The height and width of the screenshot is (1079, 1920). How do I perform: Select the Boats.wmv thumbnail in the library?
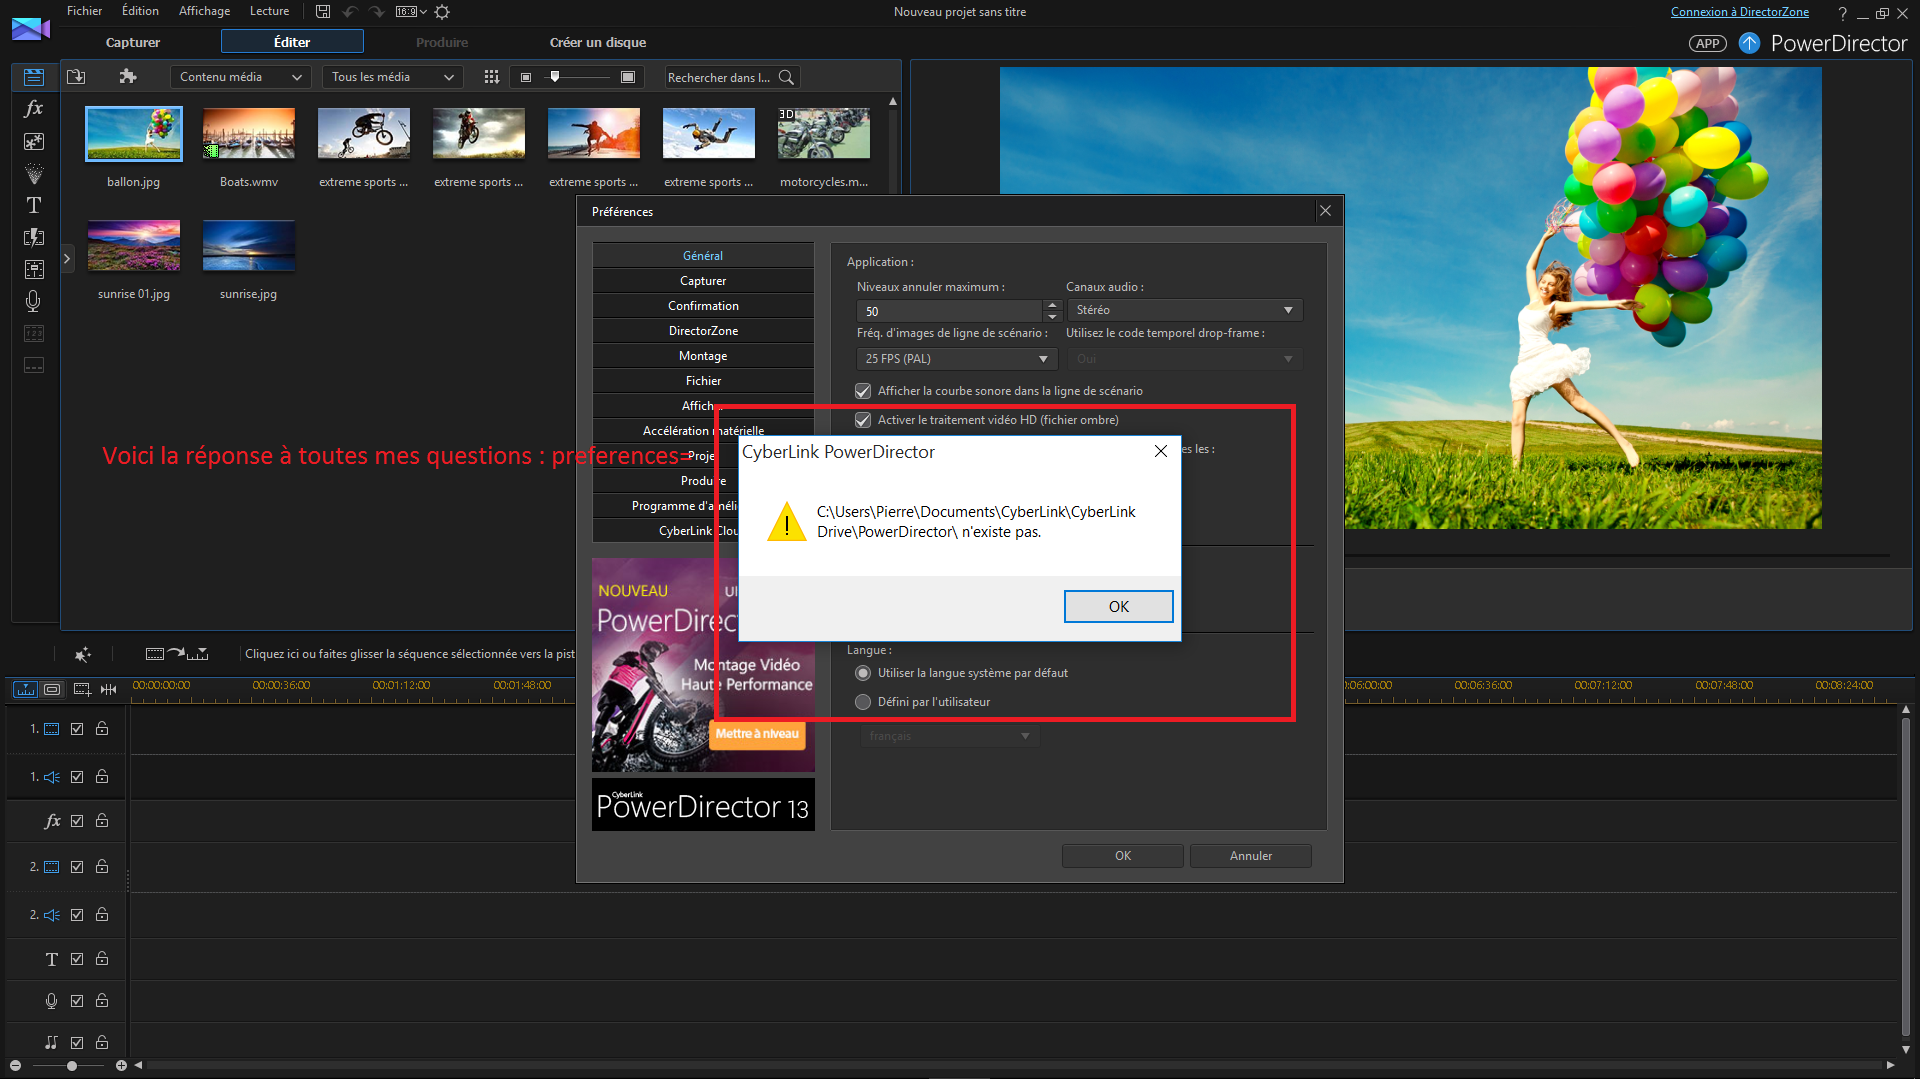click(x=249, y=134)
